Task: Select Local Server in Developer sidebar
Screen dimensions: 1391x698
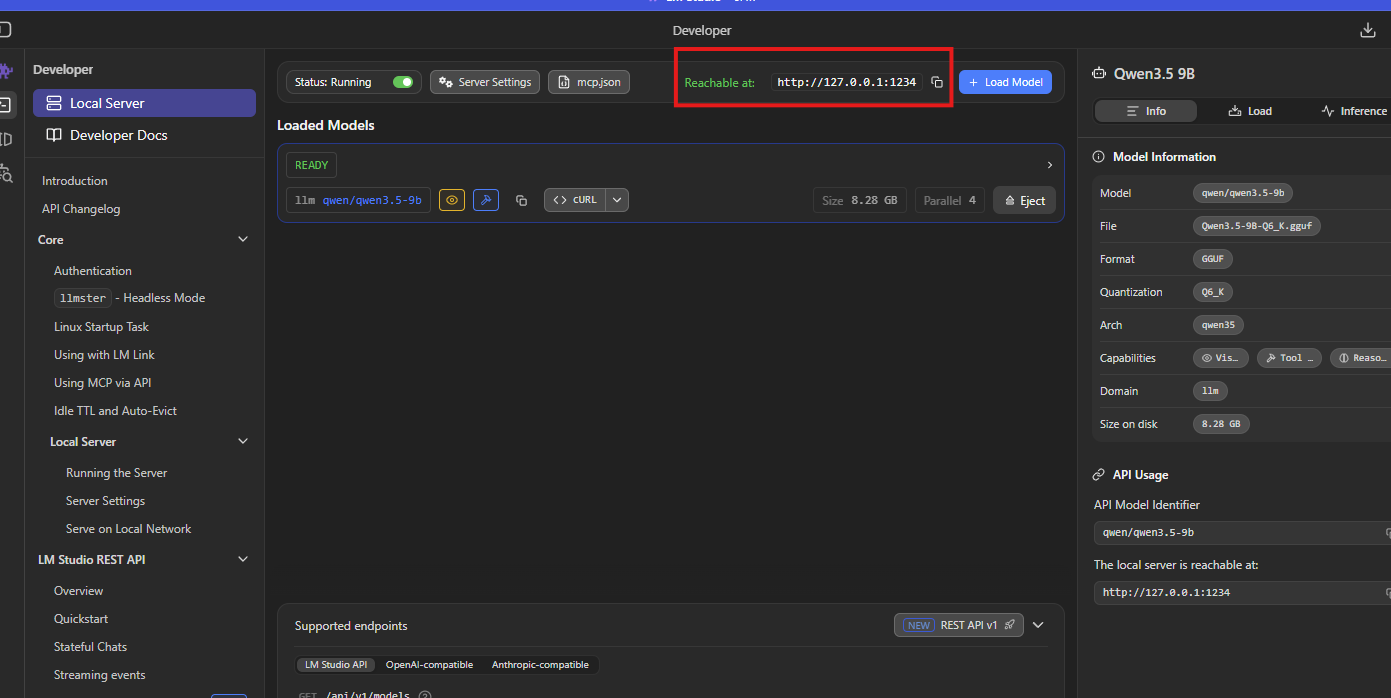Action: coord(144,103)
